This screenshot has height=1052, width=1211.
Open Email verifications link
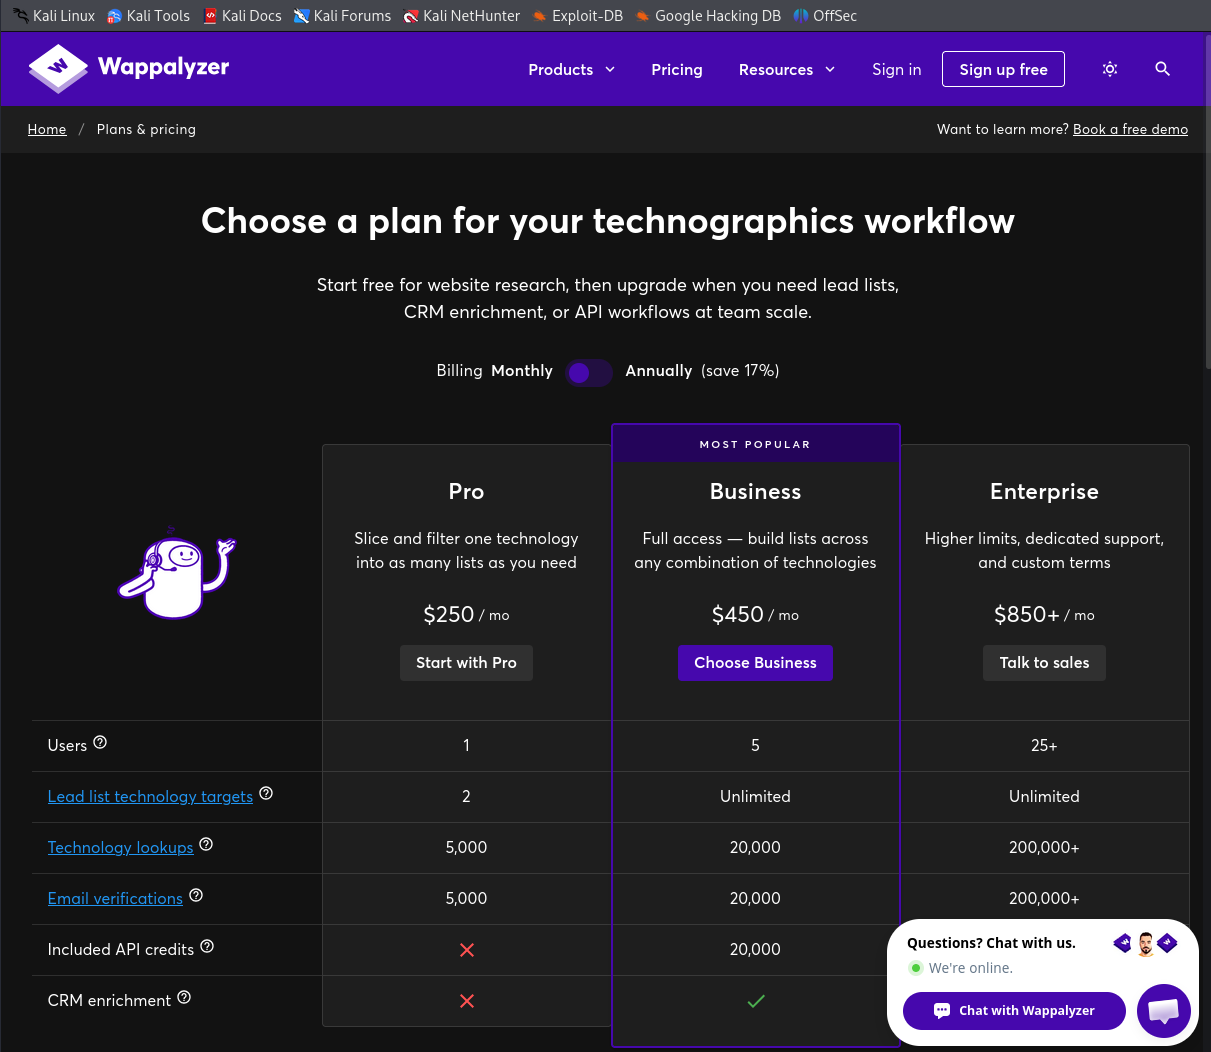115,898
